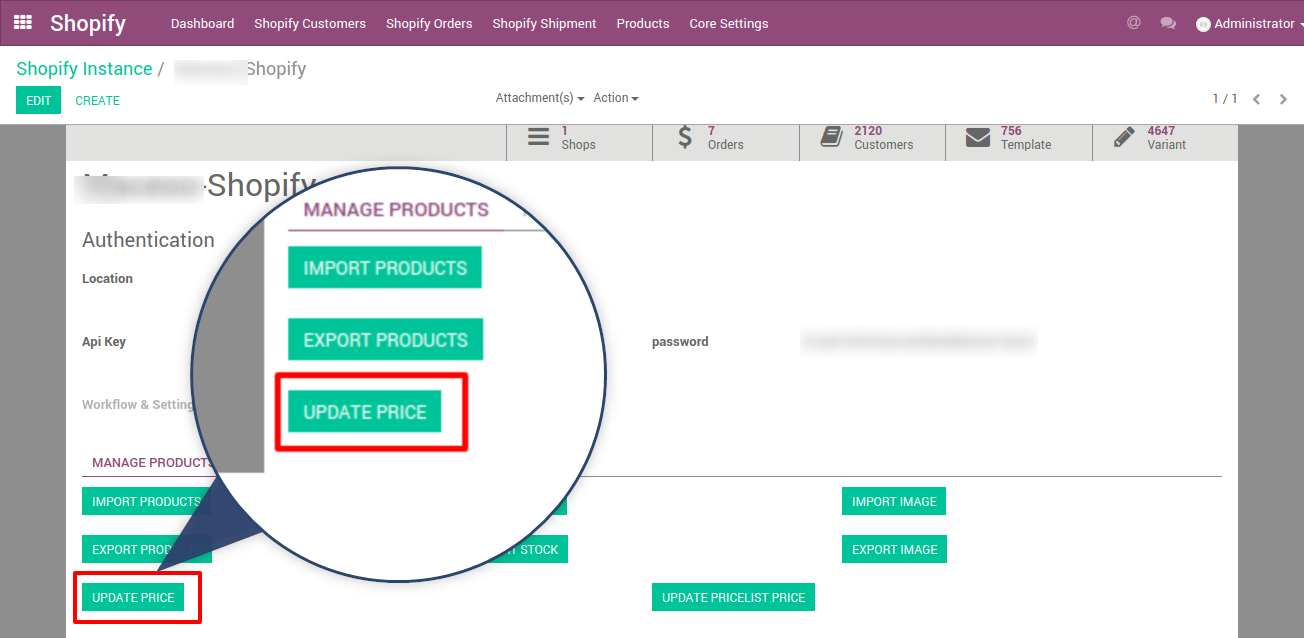Click the Location label
1304x638 pixels.
pyautogui.click(x=107, y=279)
